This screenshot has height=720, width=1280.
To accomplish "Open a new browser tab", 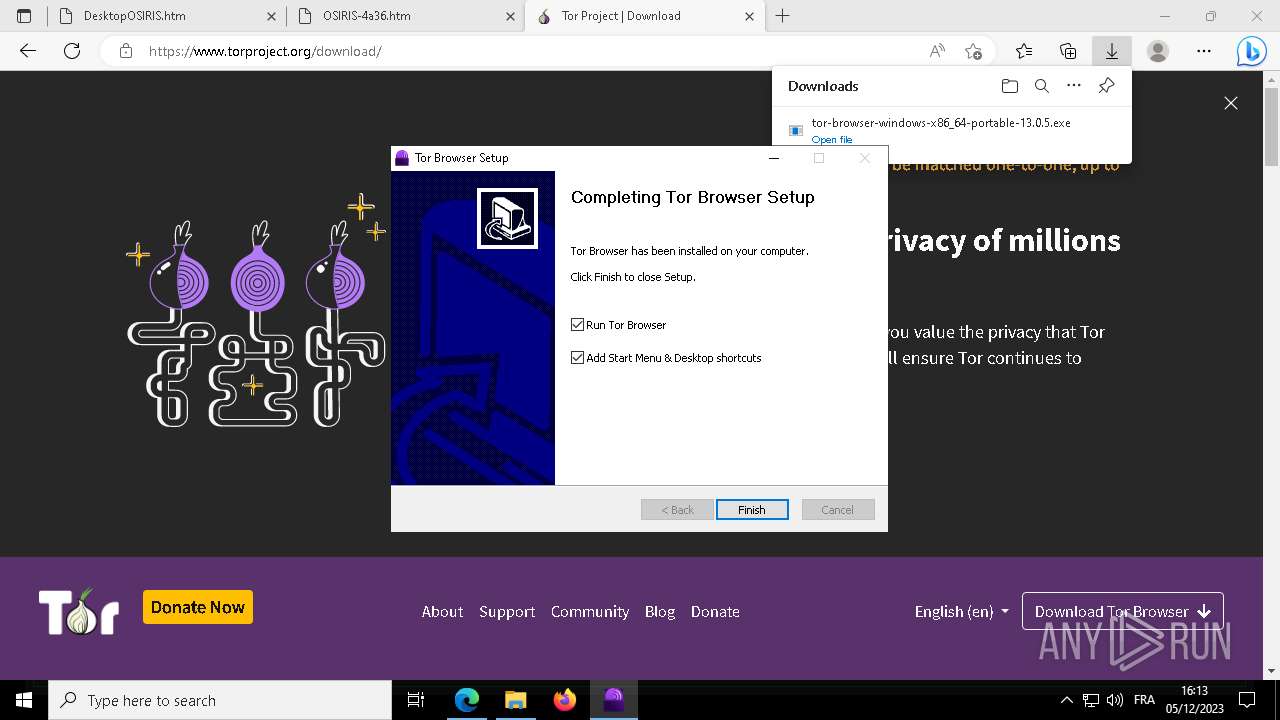I will pyautogui.click(x=783, y=16).
